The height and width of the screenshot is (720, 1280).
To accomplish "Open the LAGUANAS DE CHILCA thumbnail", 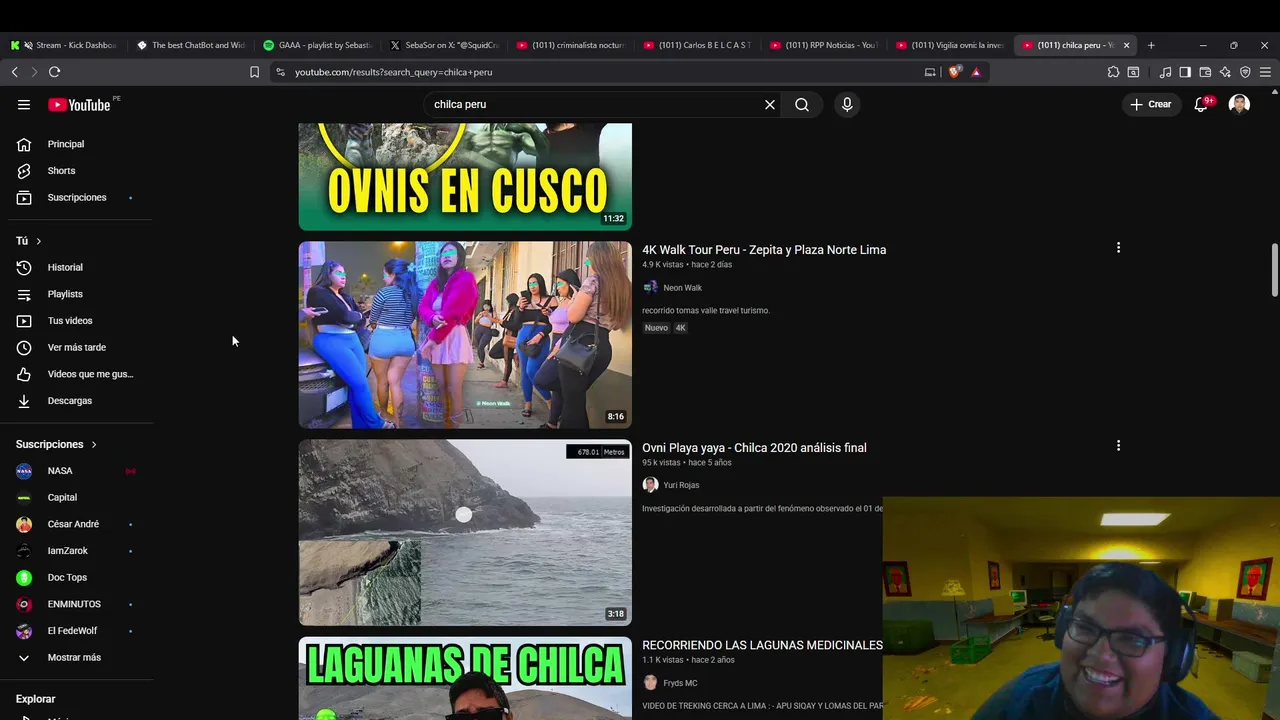I will 465,679.
